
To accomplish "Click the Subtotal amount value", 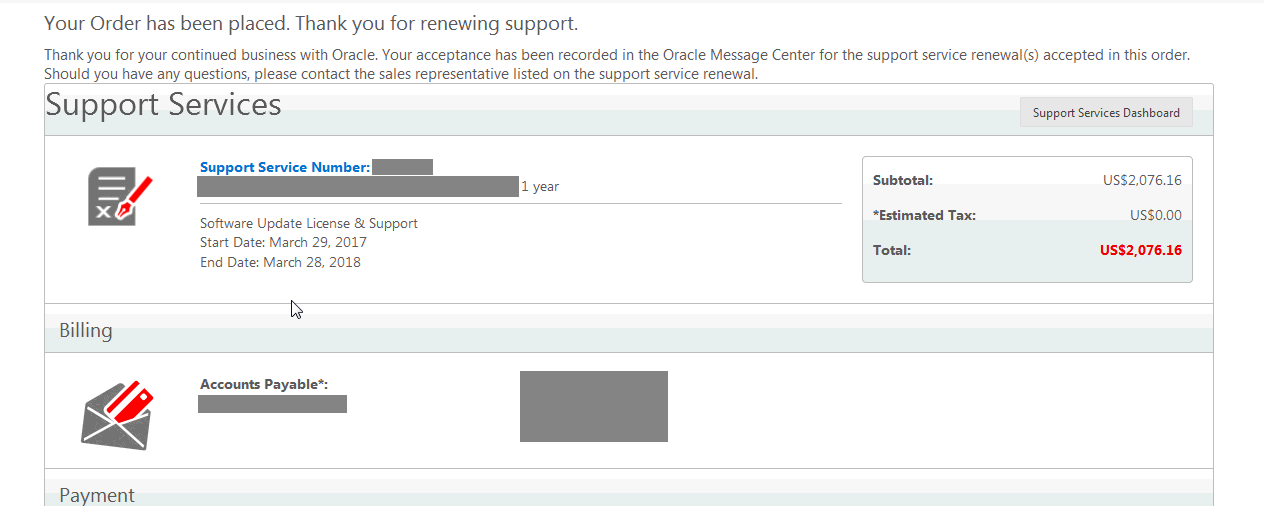I will click(1142, 181).
